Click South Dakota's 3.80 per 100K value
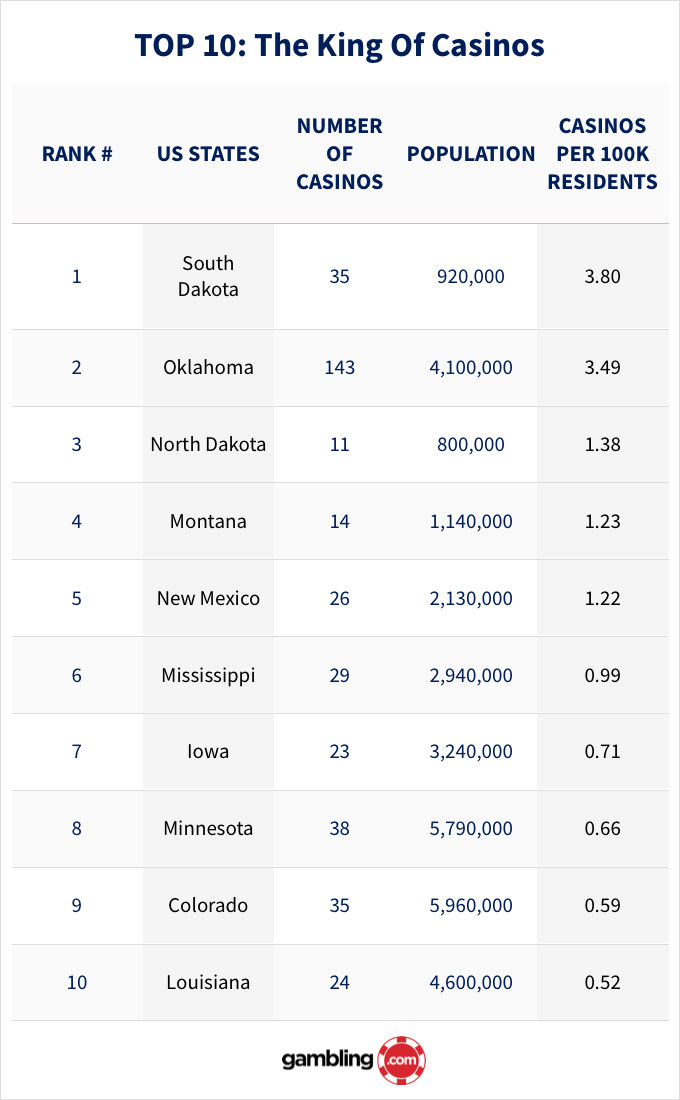This screenshot has width=680, height=1100. [x=602, y=276]
